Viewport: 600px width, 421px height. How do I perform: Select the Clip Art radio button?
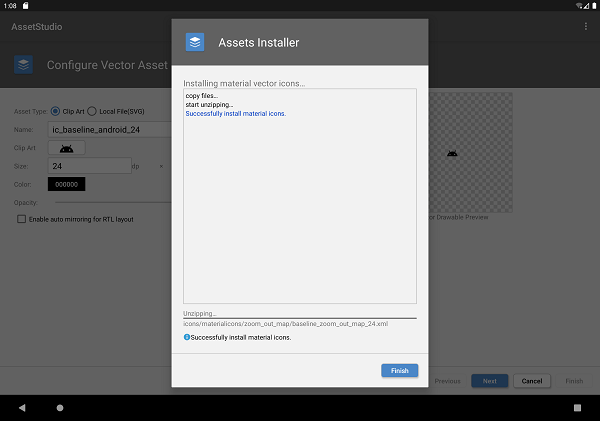click(55, 111)
